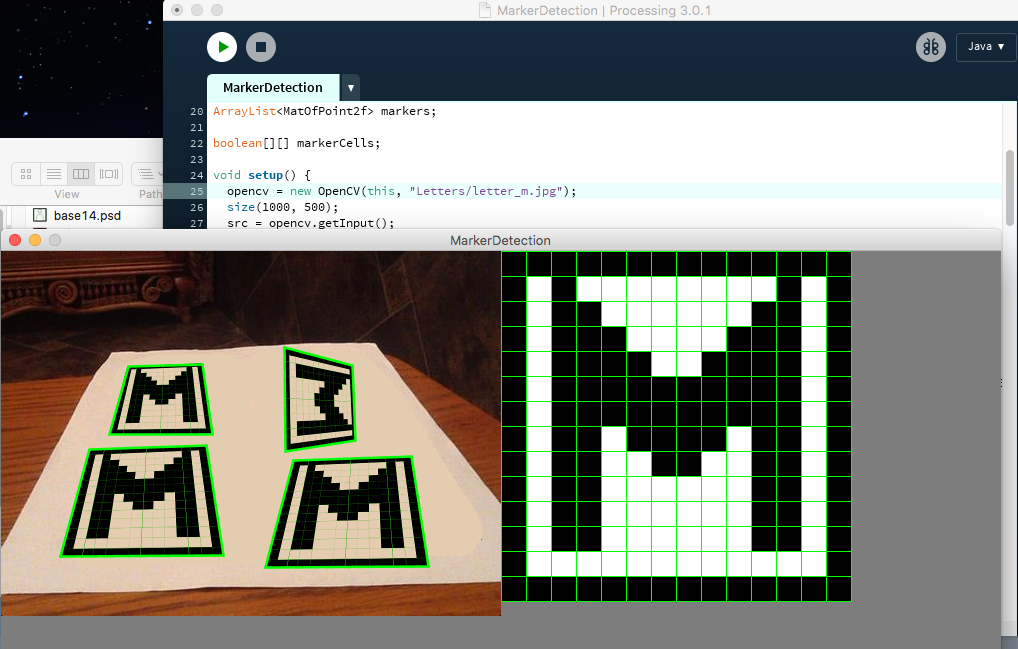
Task: Select the base14.psd file
Action: [x=85, y=215]
